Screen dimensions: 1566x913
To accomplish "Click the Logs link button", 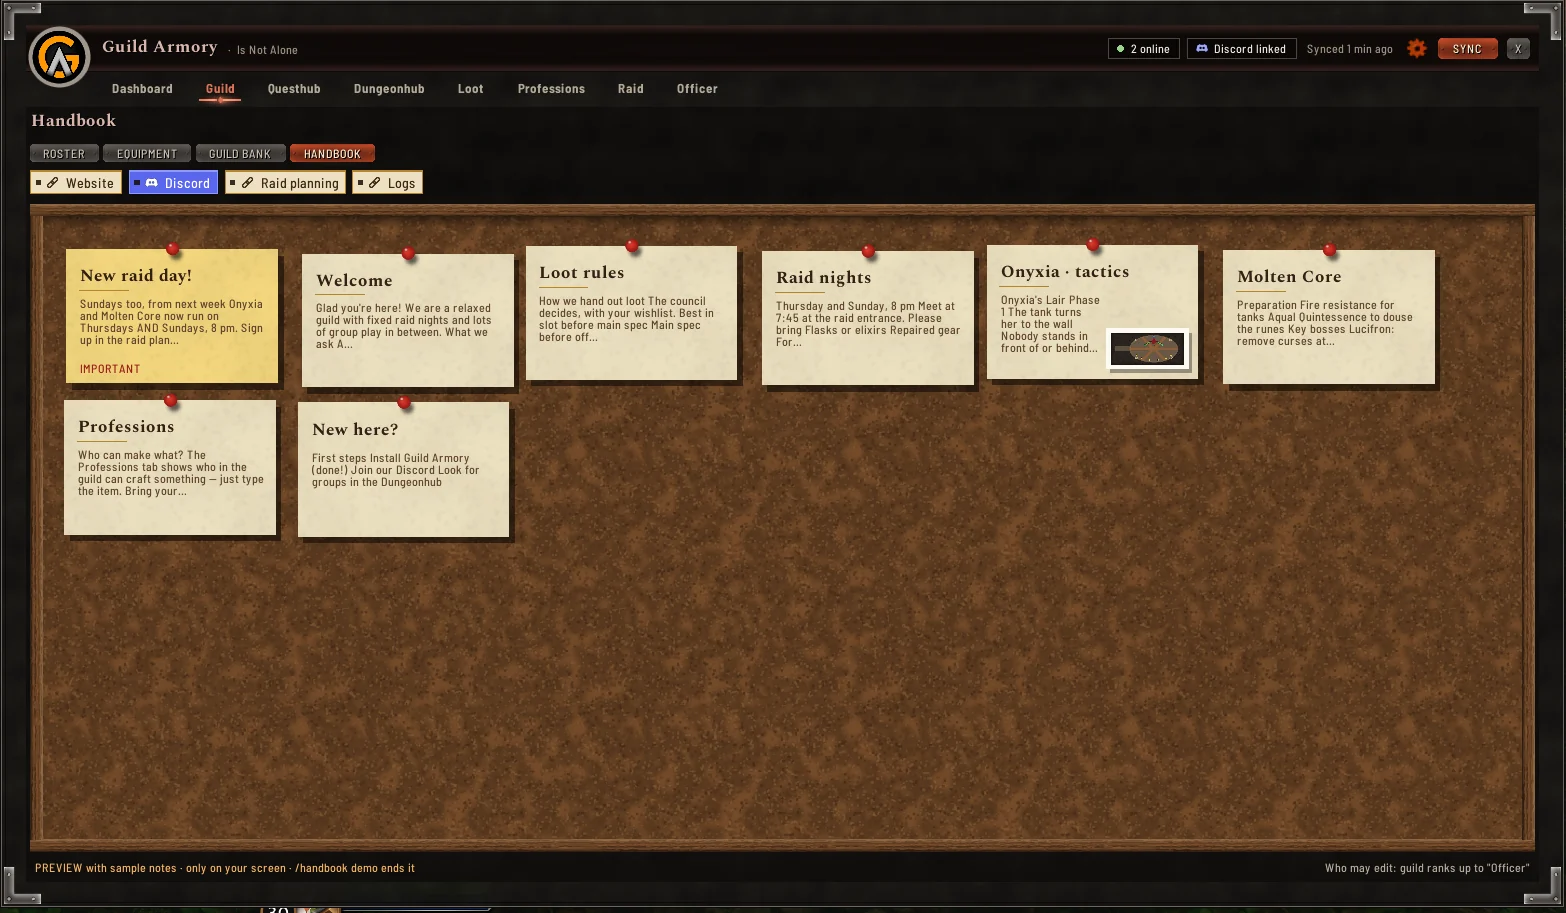I will (387, 183).
